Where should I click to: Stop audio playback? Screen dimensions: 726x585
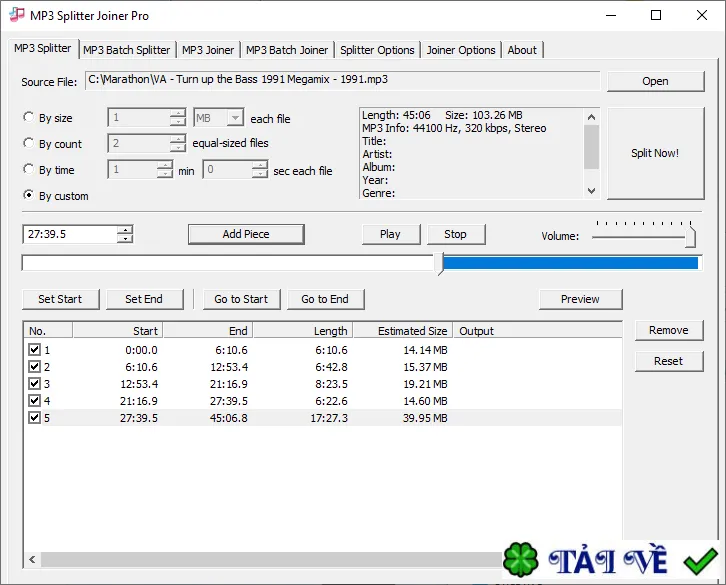click(x=455, y=234)
